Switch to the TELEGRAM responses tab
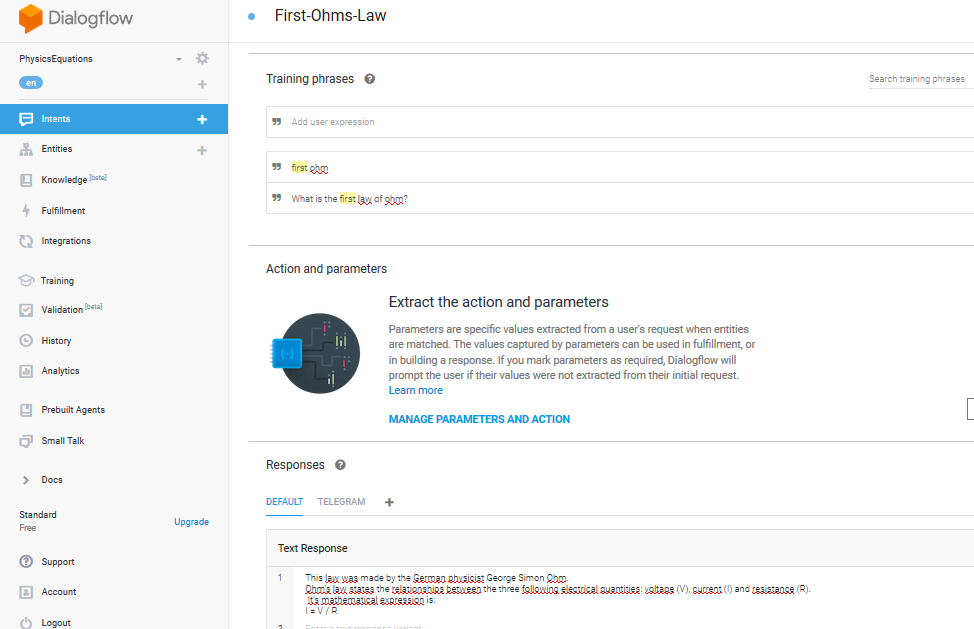The image size is (974, 629). pyautogui.click(x=342, y=502)
